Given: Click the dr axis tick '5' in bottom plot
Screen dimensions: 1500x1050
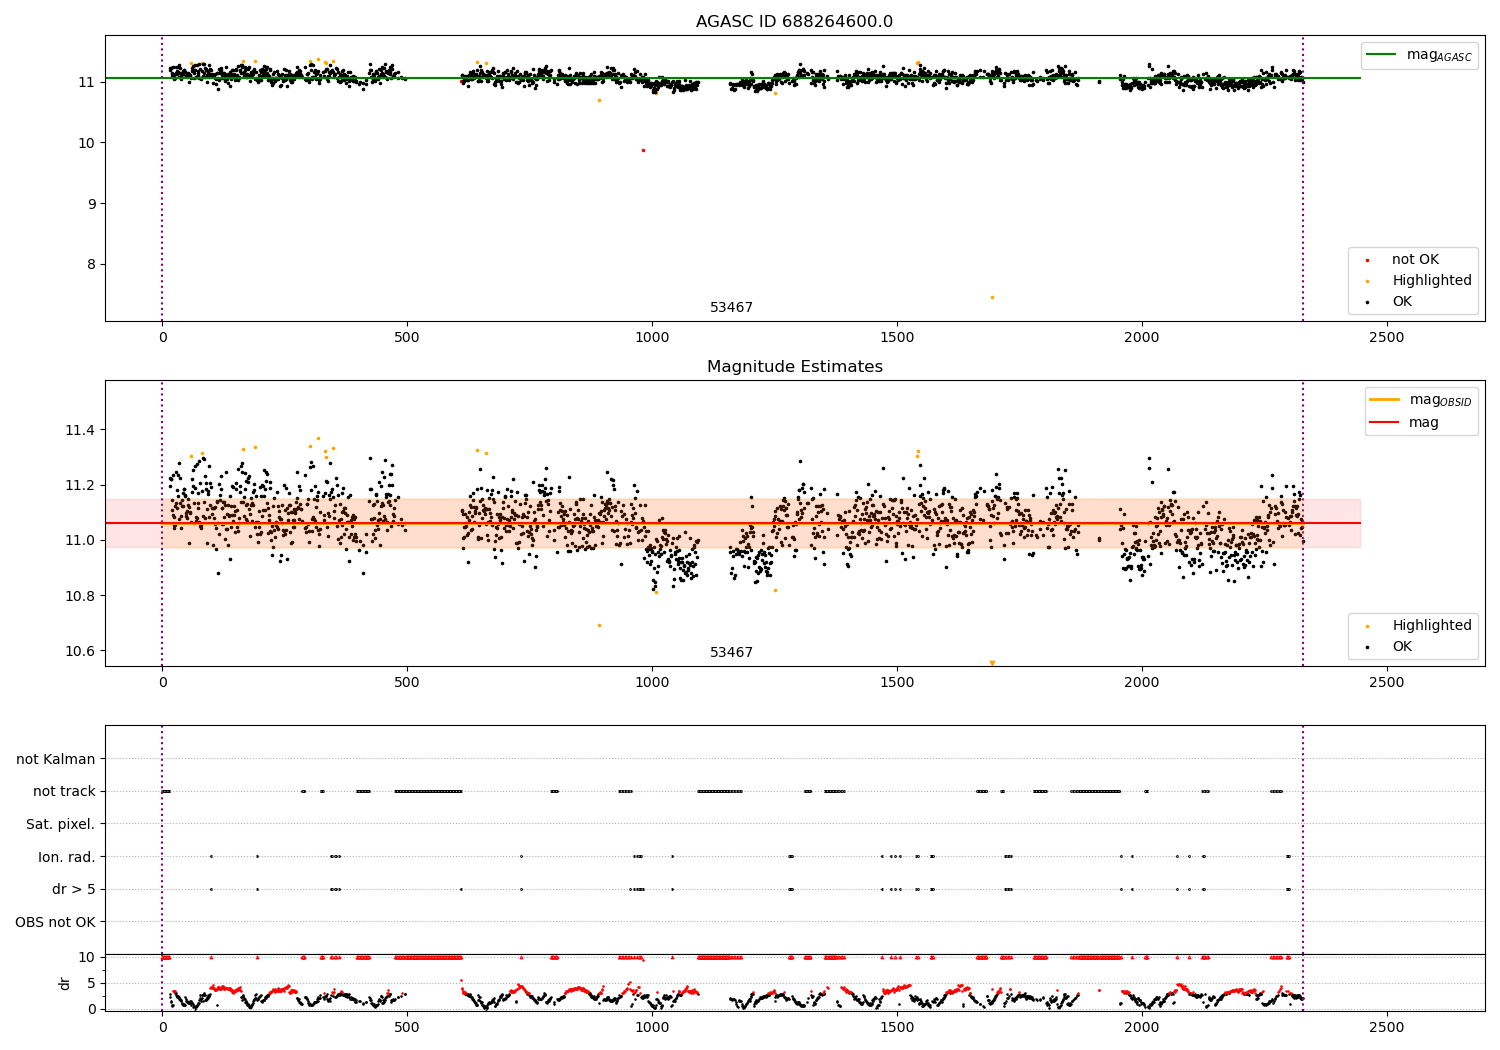Looking at the screenshot, I should pyautogui.click(x=92, y=983).
